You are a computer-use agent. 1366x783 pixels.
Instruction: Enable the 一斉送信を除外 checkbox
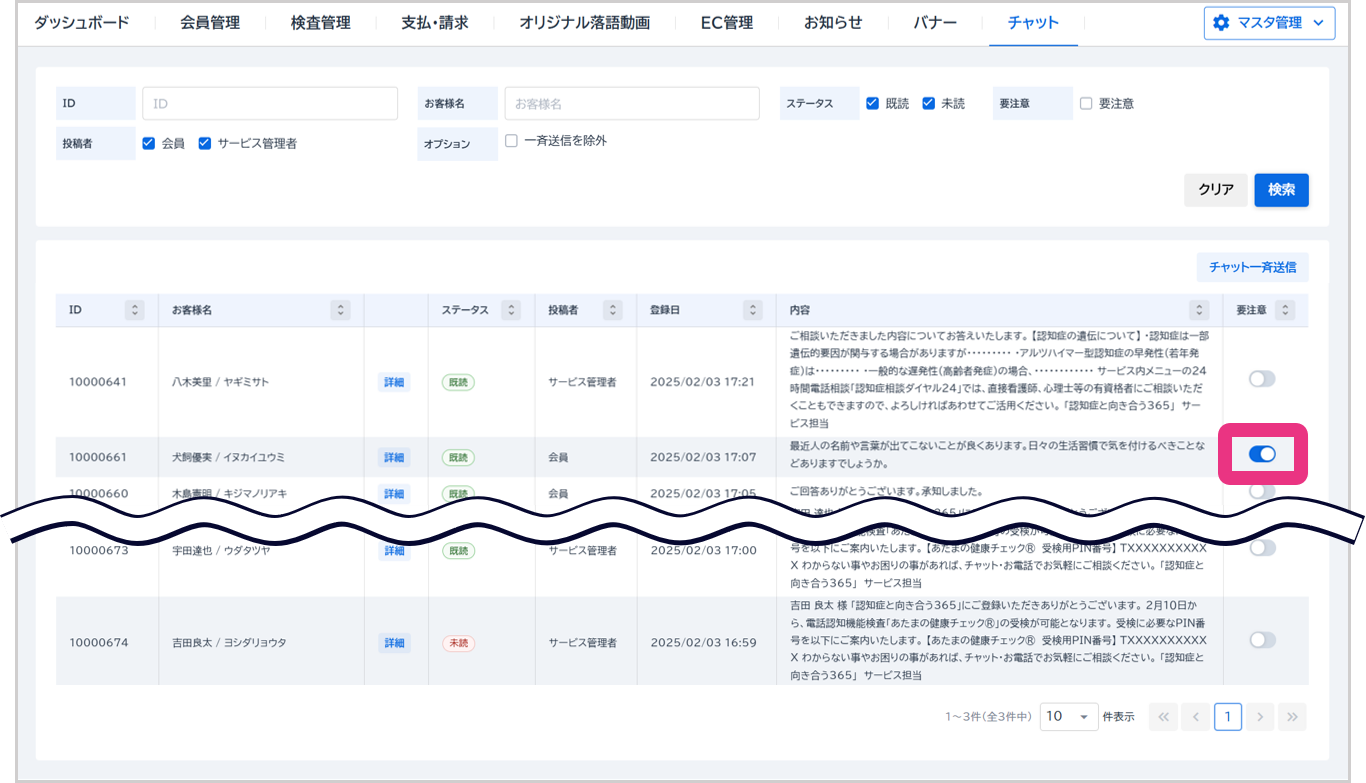(511, 141)
